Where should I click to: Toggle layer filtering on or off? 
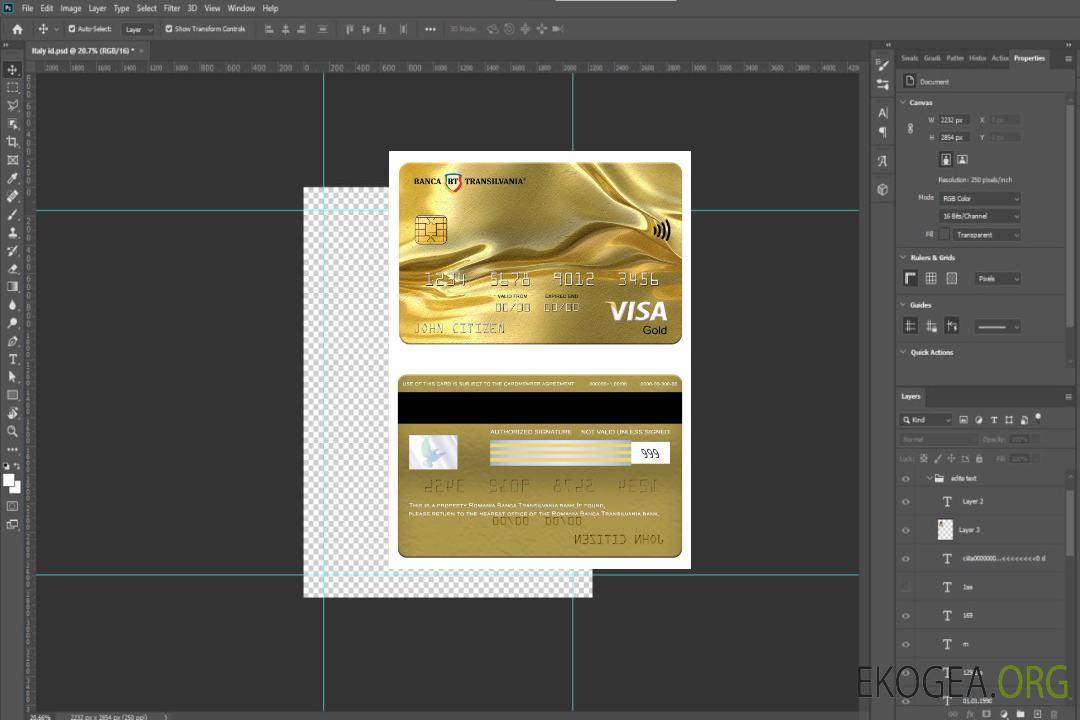coord(1038,418)
